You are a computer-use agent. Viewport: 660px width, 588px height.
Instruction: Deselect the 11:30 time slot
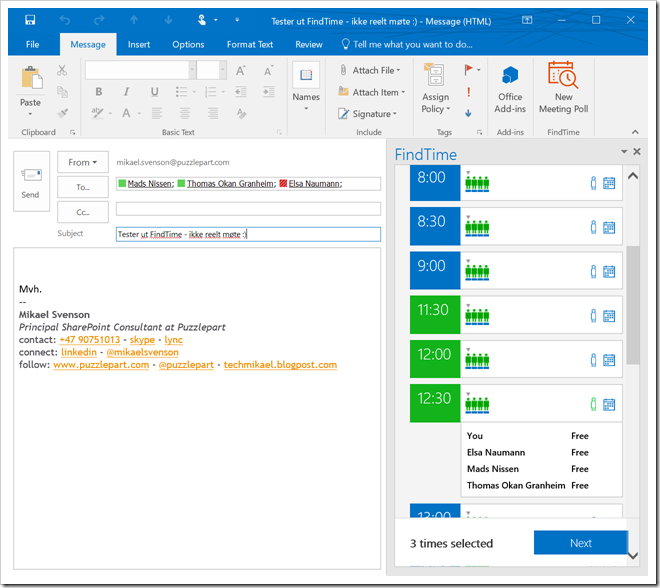pyautogui.click(x=435, y=314)
